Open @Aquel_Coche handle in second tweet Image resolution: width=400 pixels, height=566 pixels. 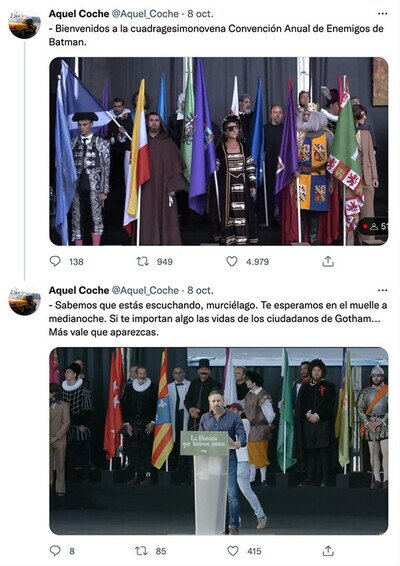click(x=145, y=290)
